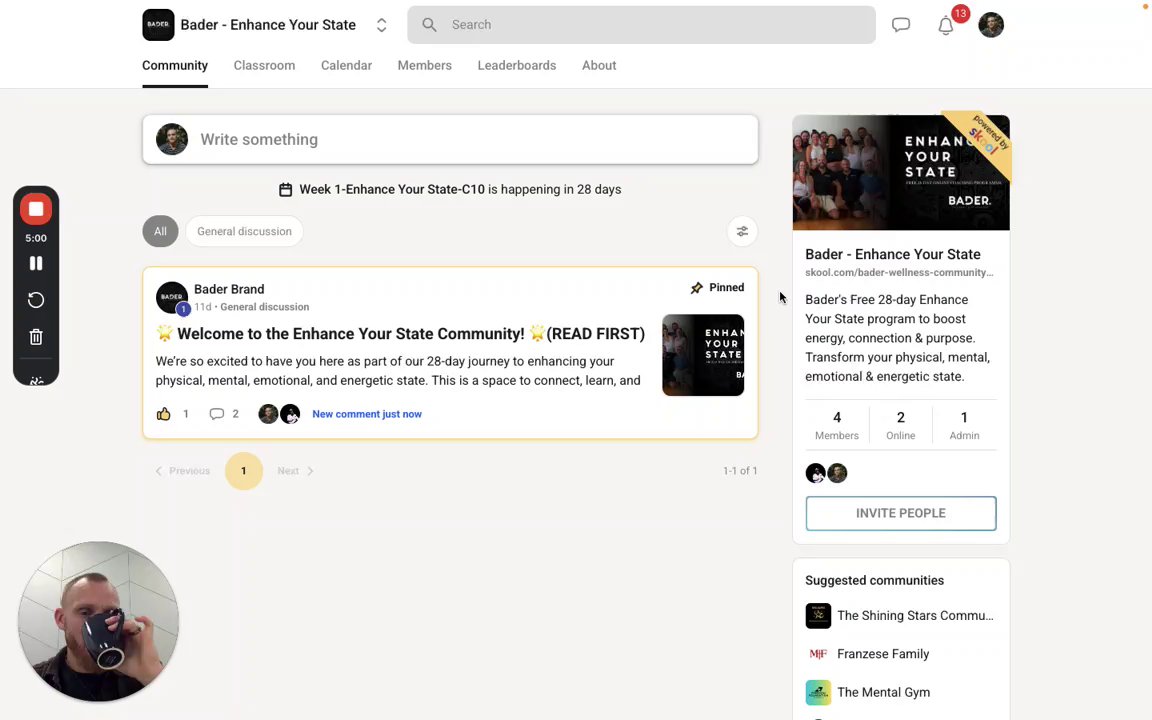Open the Enhance Your State banner image
The width and height of the screenshot is (1152, 720).
click(x=901, y=173)
